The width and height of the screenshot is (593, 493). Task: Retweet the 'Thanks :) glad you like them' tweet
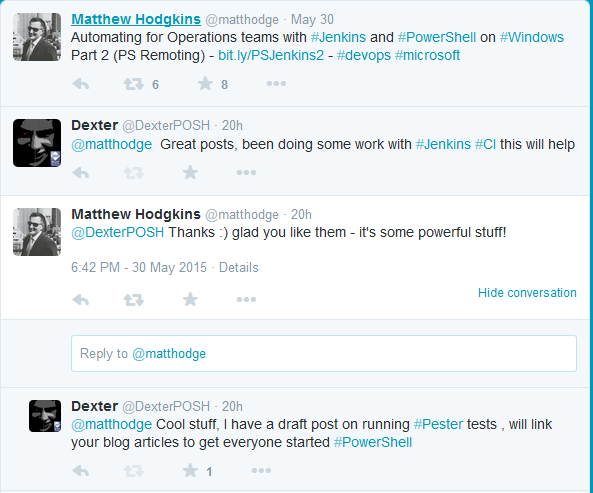click(x=134, y=300)
